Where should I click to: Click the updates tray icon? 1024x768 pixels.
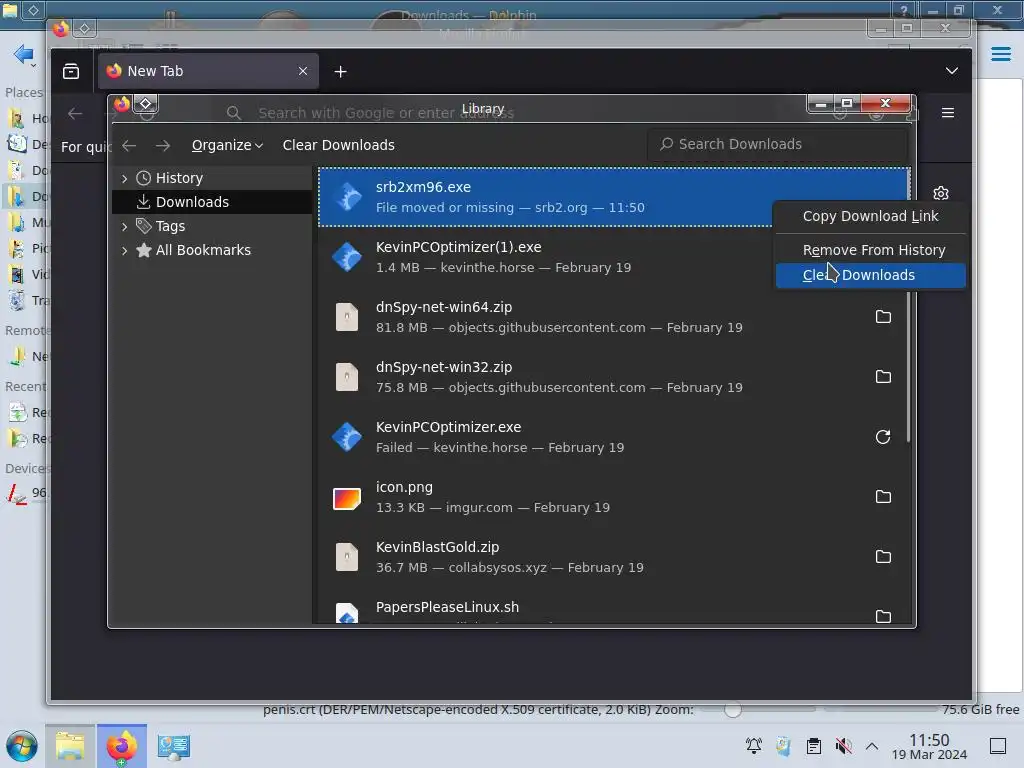pyautogui.click(x=783, y=746)
